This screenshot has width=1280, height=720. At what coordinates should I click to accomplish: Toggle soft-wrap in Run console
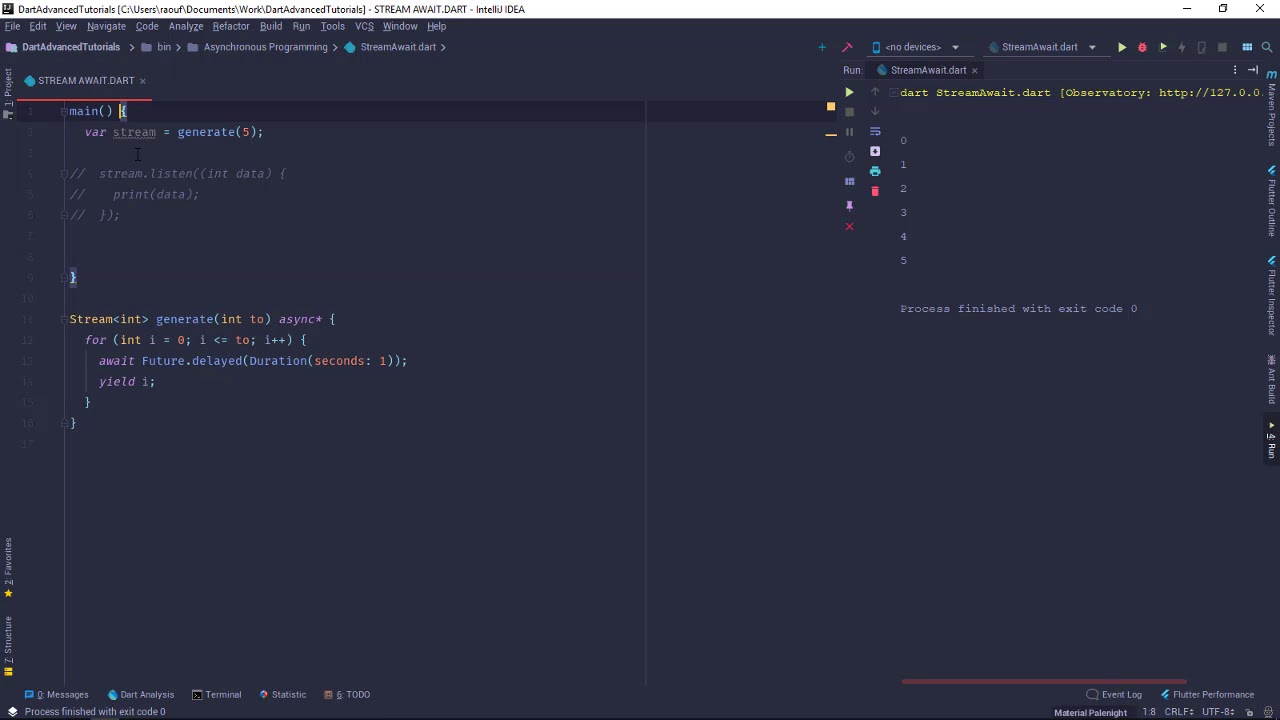pyautogui.click(x=875, y=131)
